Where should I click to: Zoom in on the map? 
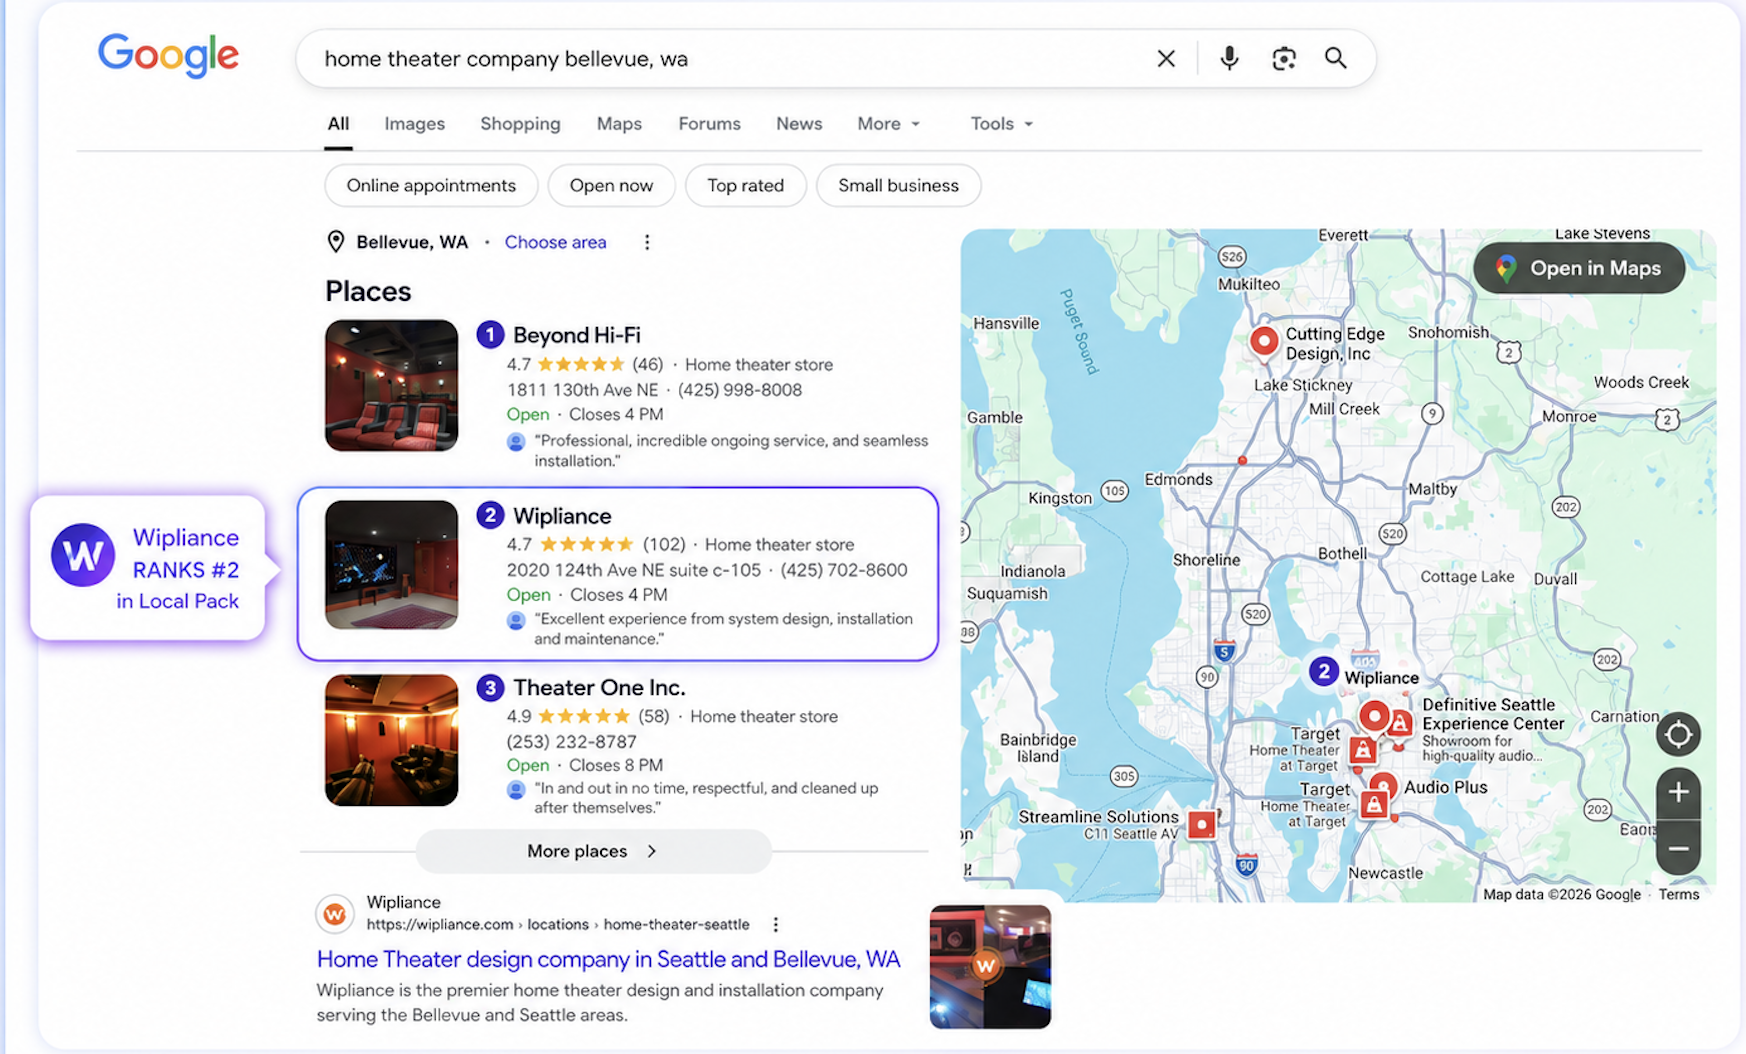[1678, 793]
